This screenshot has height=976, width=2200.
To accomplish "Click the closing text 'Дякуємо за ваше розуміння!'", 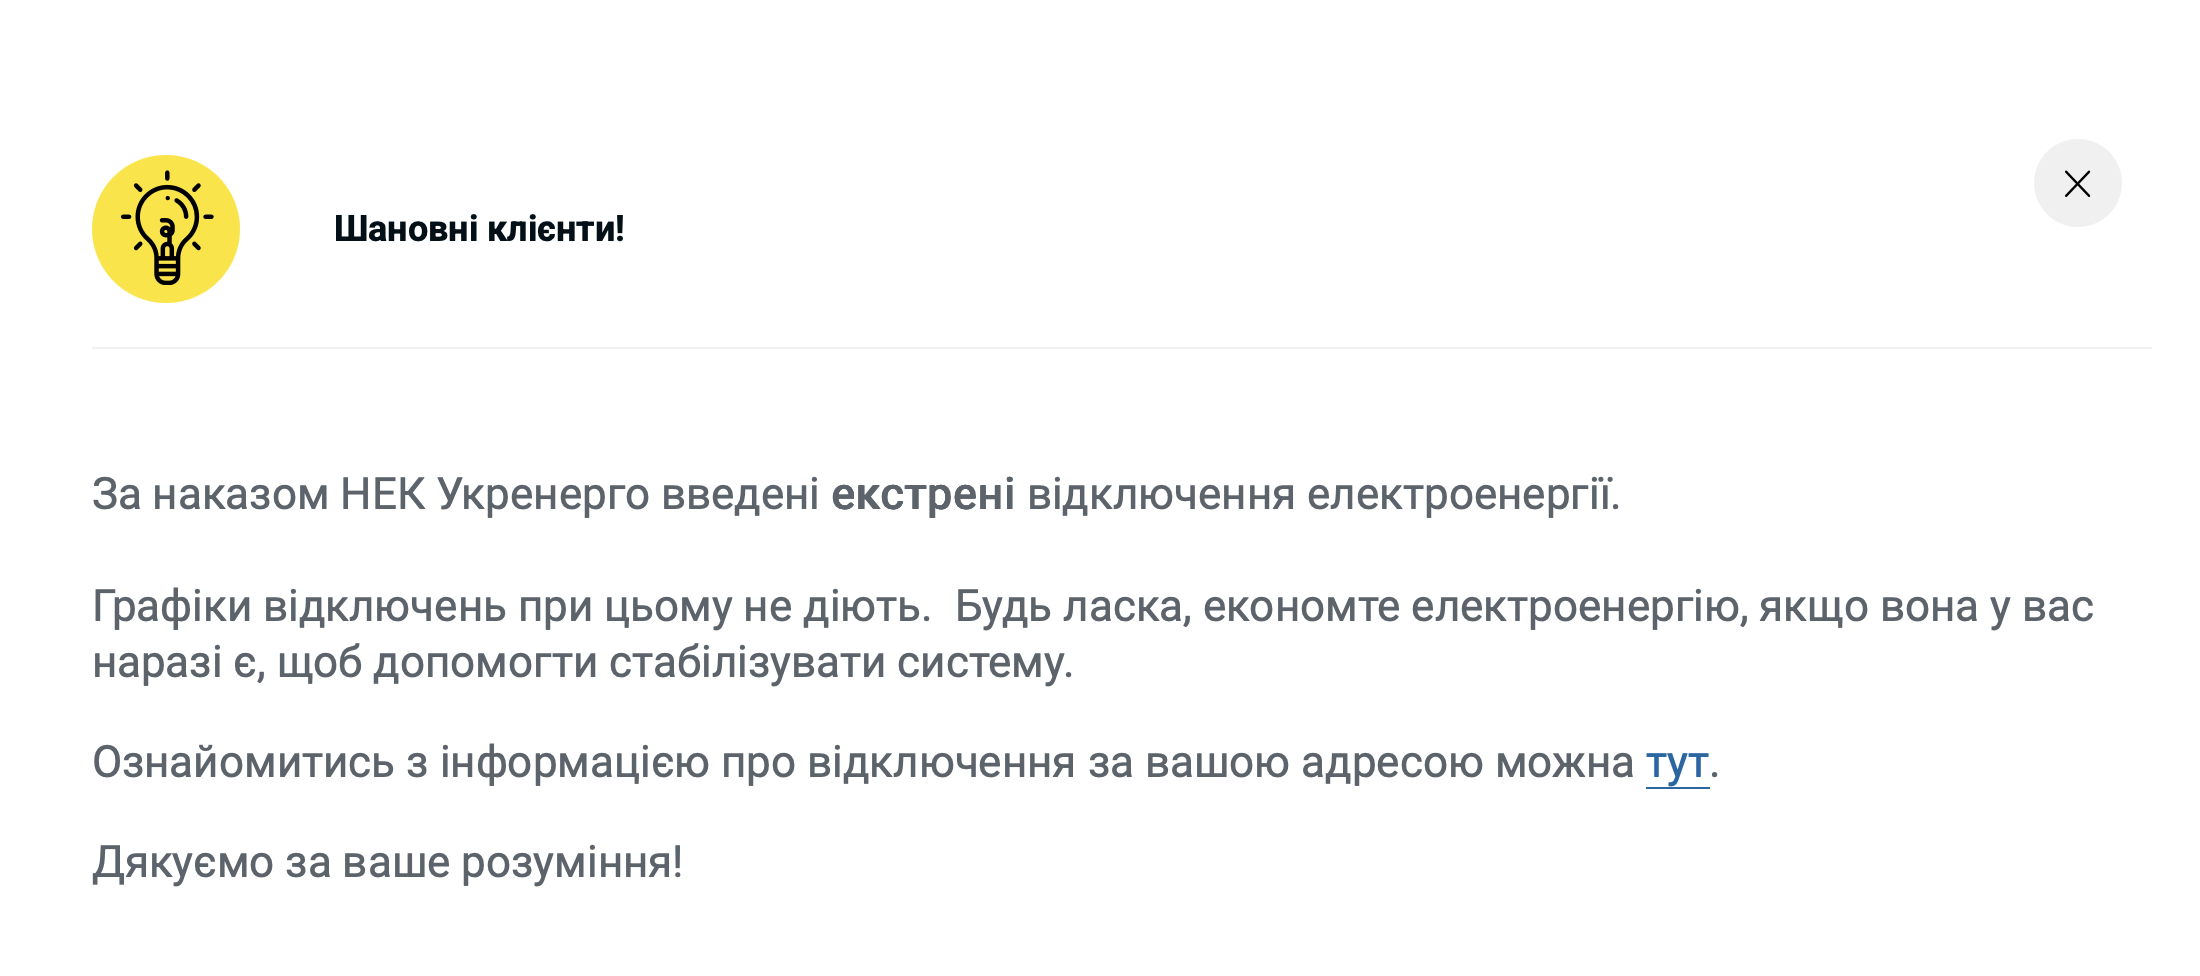I will click(x=387, y=862).
